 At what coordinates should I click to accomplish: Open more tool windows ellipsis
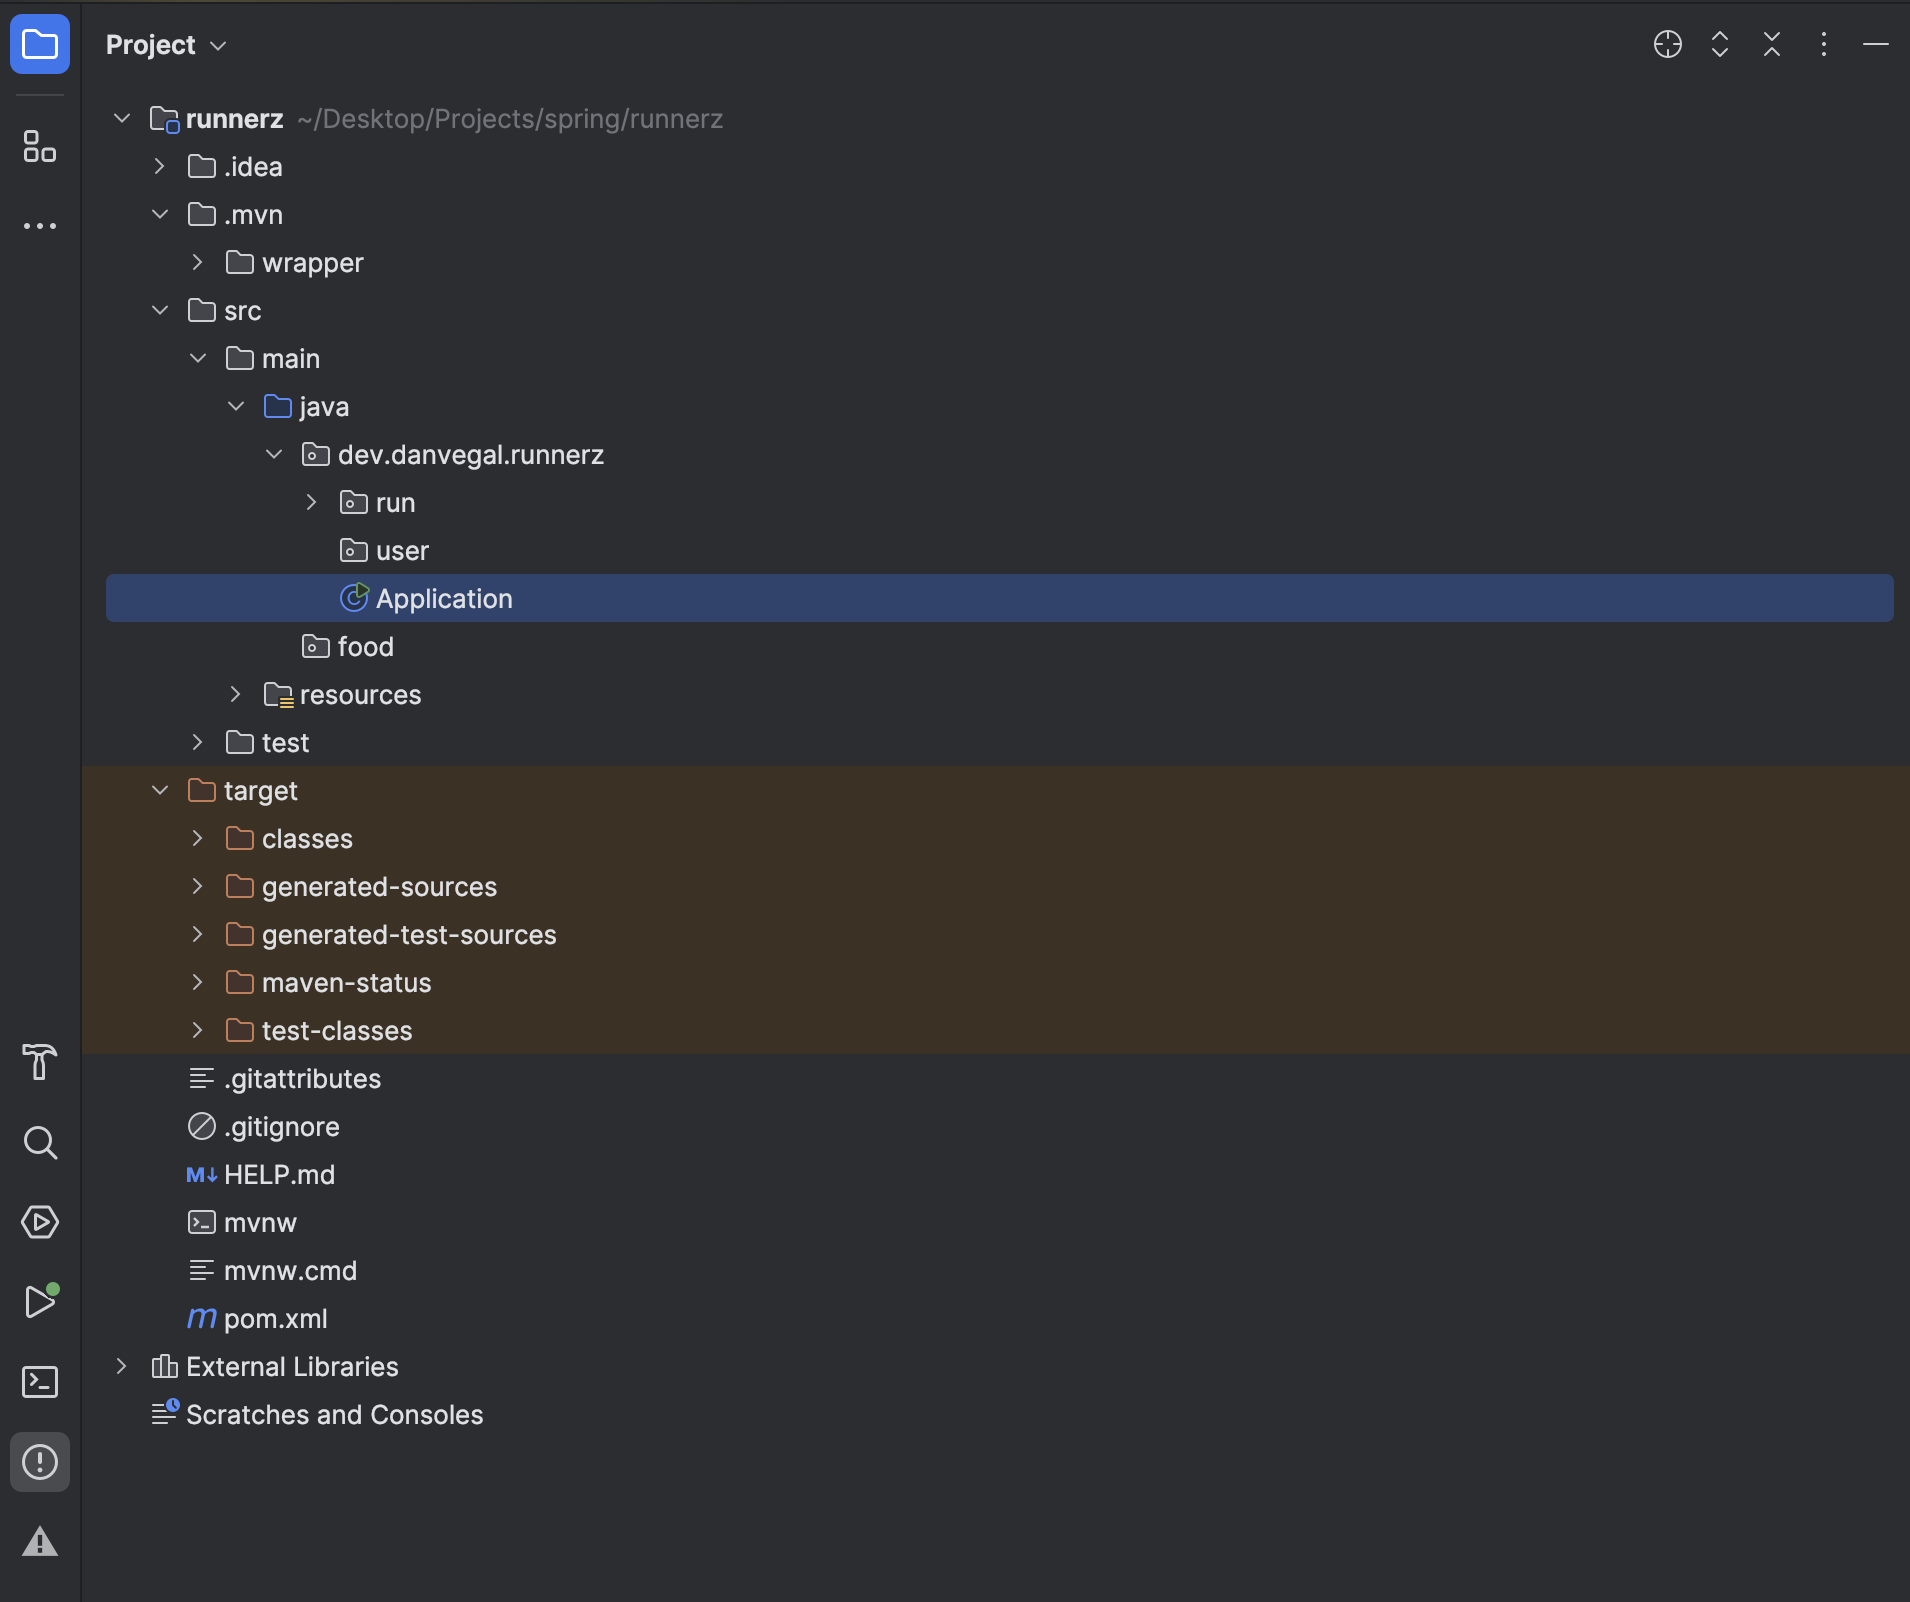[x=40, y=226]
